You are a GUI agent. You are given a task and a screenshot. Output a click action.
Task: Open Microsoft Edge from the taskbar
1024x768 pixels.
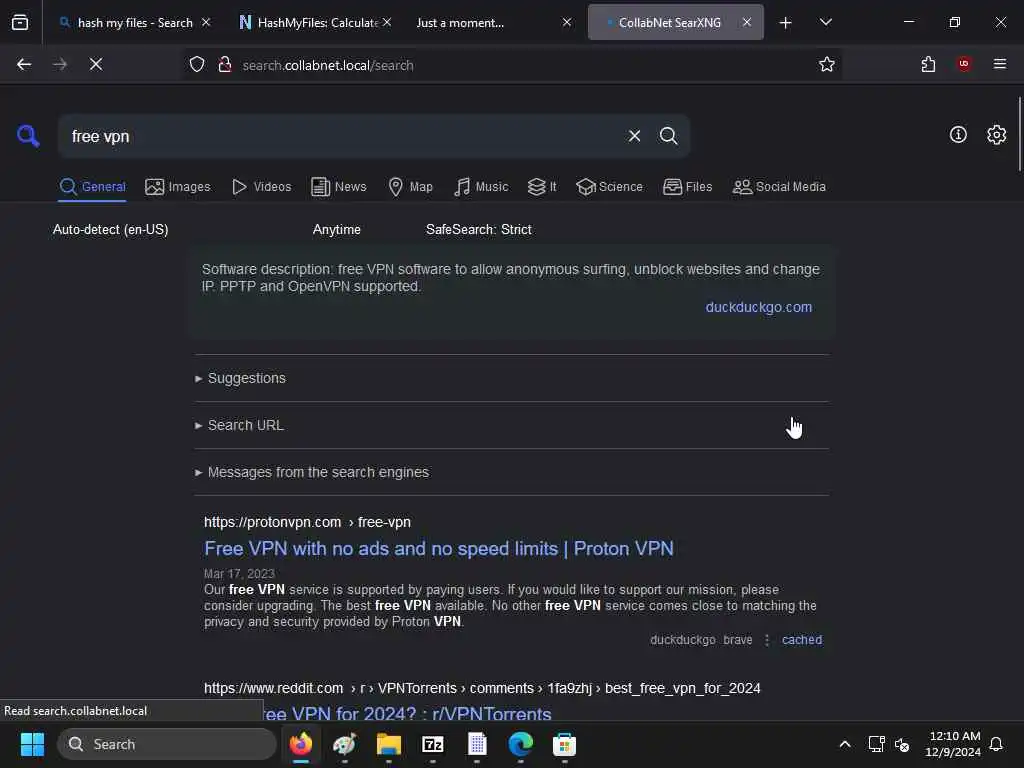click(520, 744)
